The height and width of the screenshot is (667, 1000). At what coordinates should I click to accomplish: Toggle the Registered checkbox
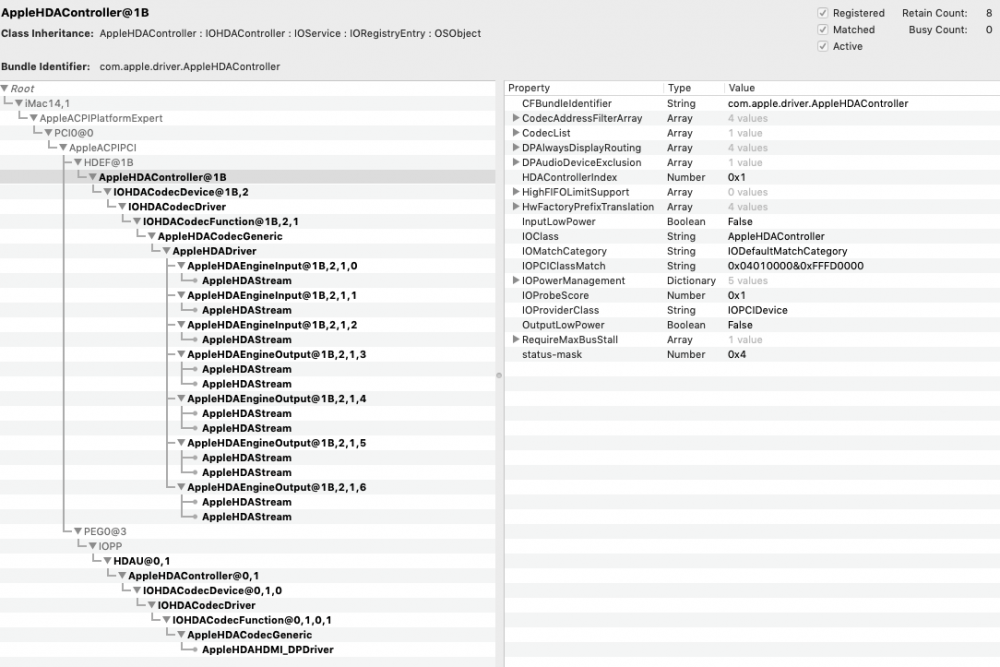823,13
